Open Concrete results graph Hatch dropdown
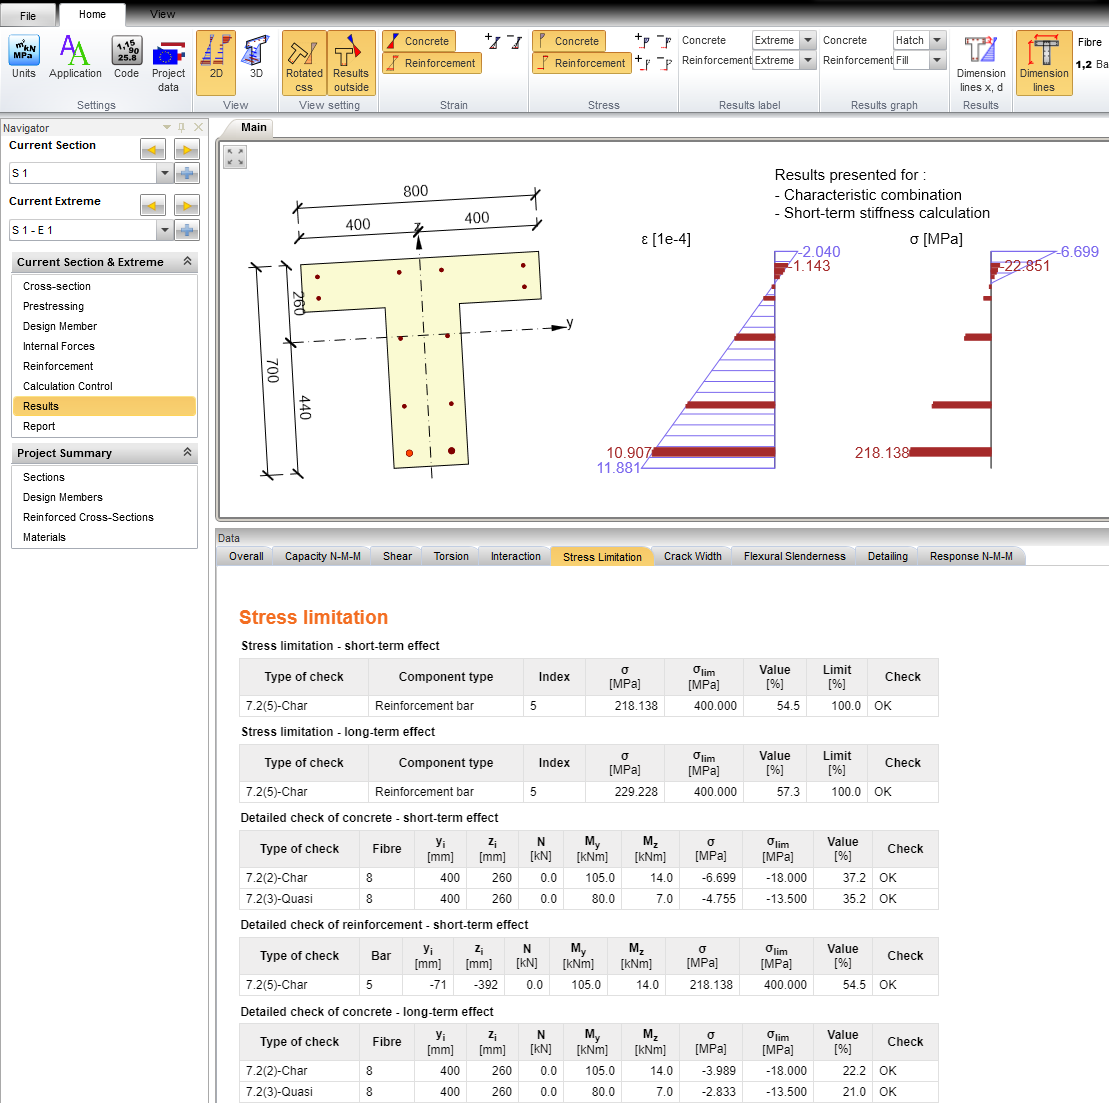This screenshot has height=1103, width=1109. coord(937,41)
